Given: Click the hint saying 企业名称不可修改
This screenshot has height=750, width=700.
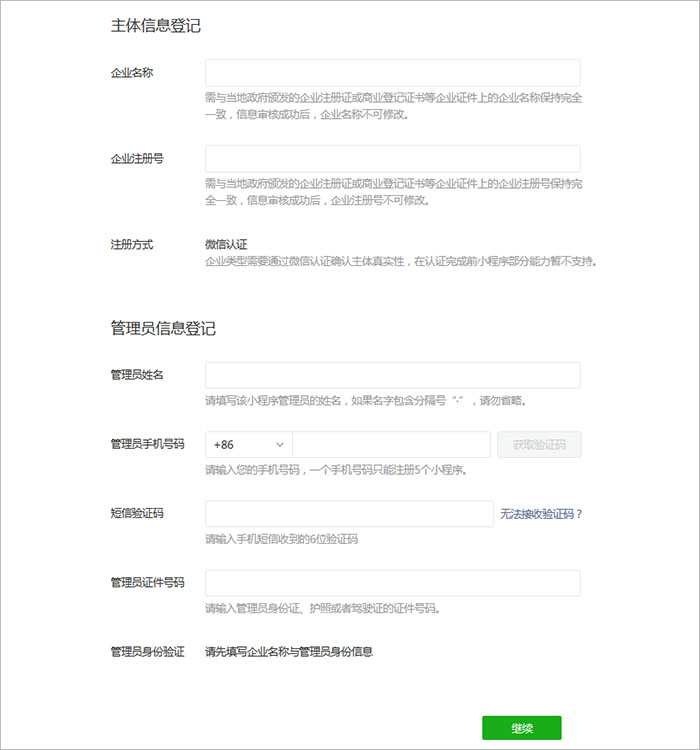Looking at the screenshot, I should point(394,106).
